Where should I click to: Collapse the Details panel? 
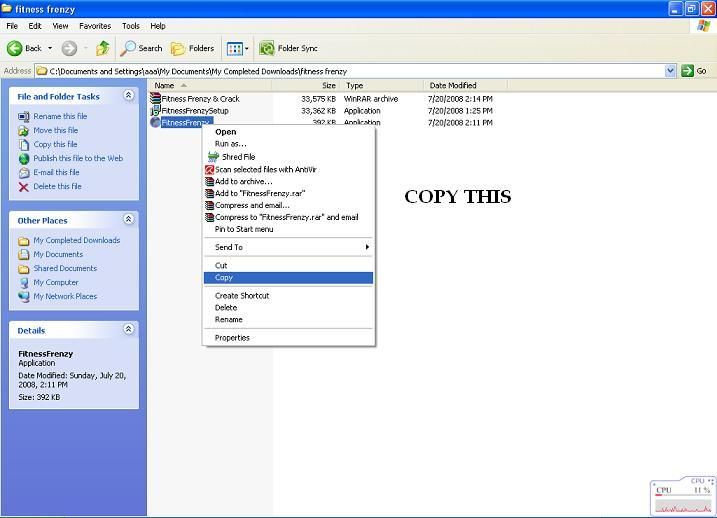128,330
